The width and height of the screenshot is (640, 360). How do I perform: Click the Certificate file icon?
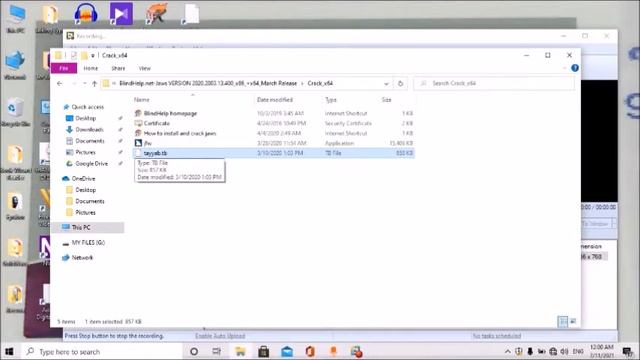click(138, 123)
